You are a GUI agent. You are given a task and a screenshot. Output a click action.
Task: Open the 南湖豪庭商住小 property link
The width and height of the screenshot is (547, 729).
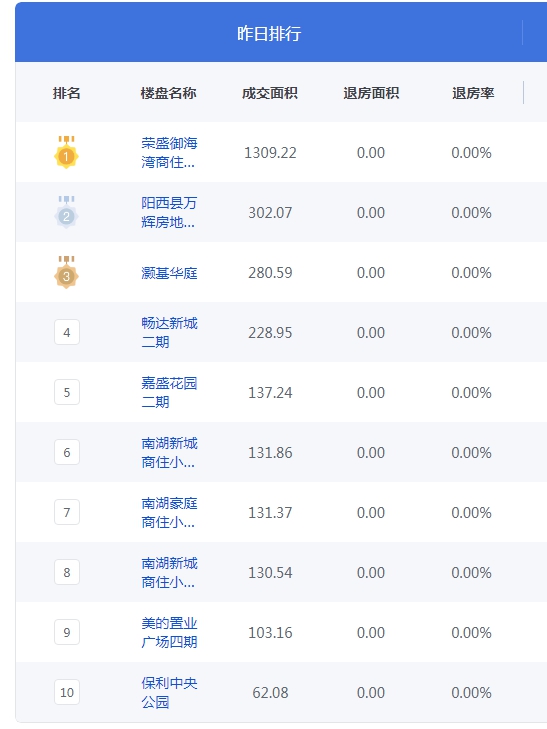(169, 512)
